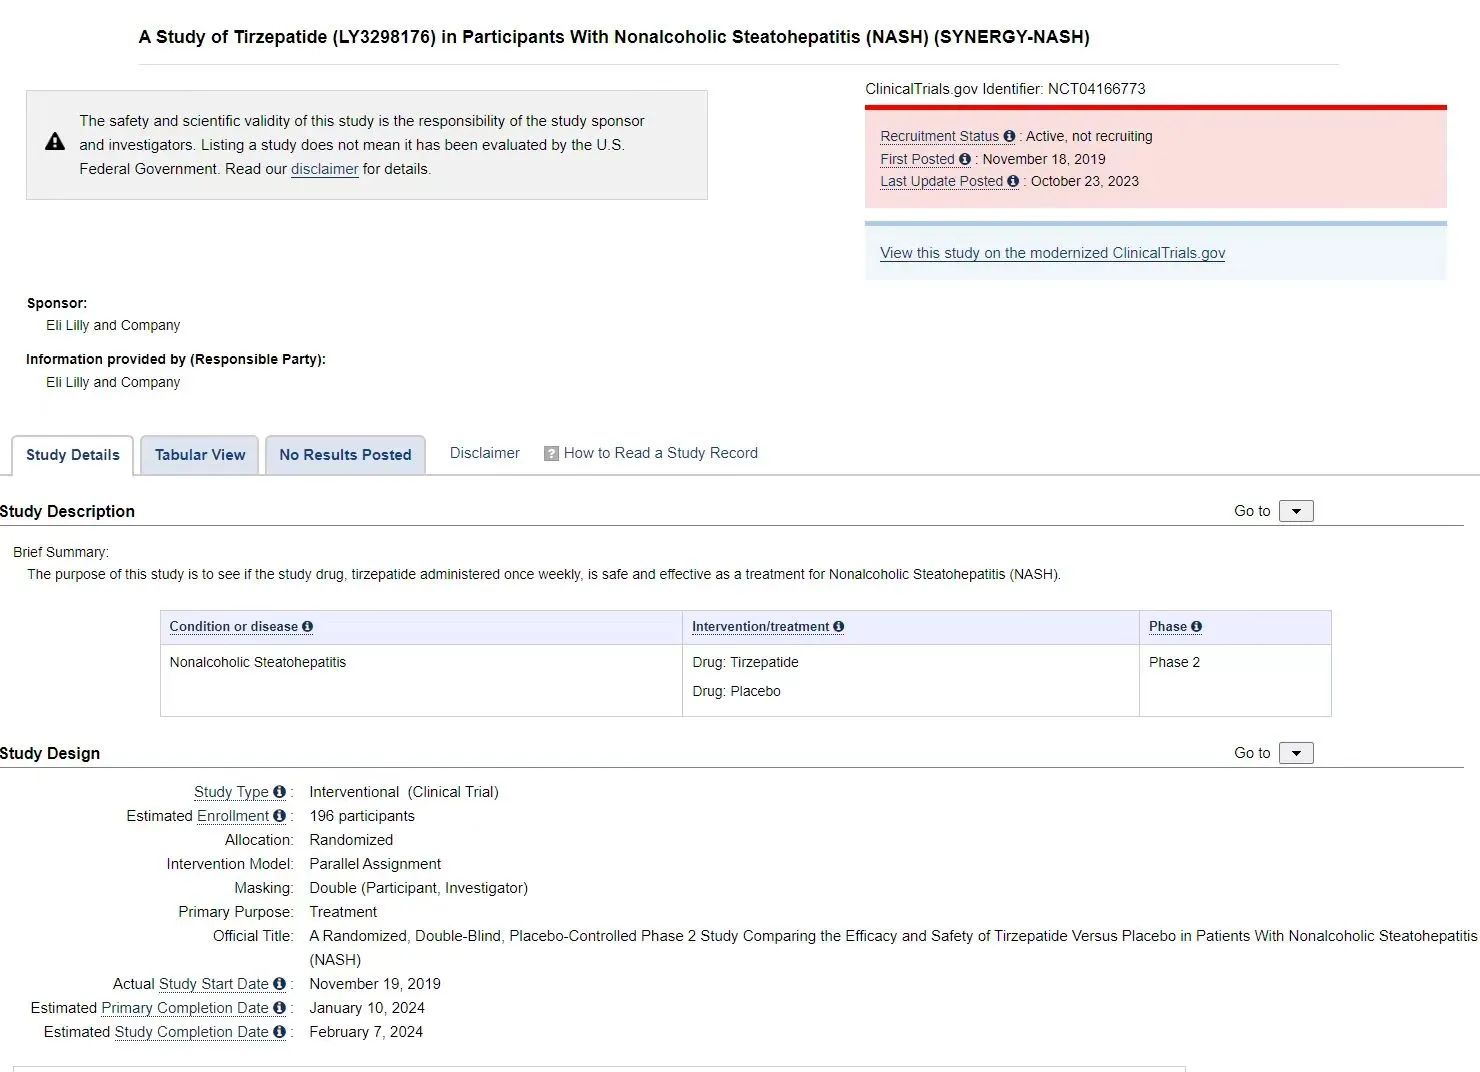Screen dimensions: 1480x1072
Task: Click info icon beside Condition or disease
Action: (307, 627)
